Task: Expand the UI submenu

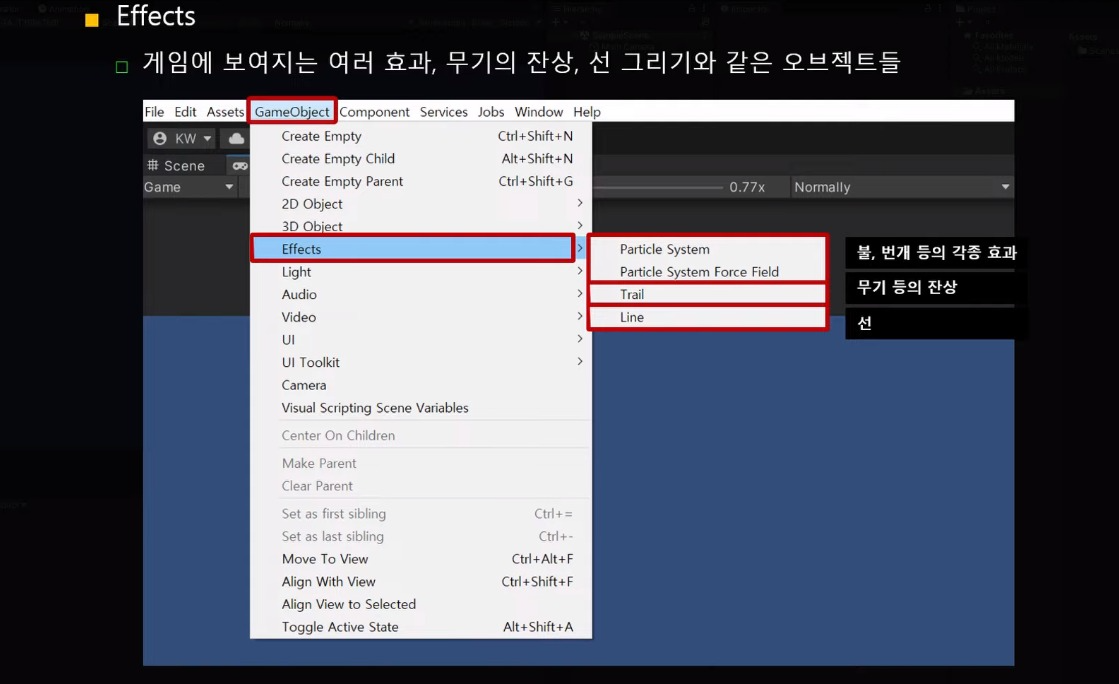Action: tap(421, 340)
